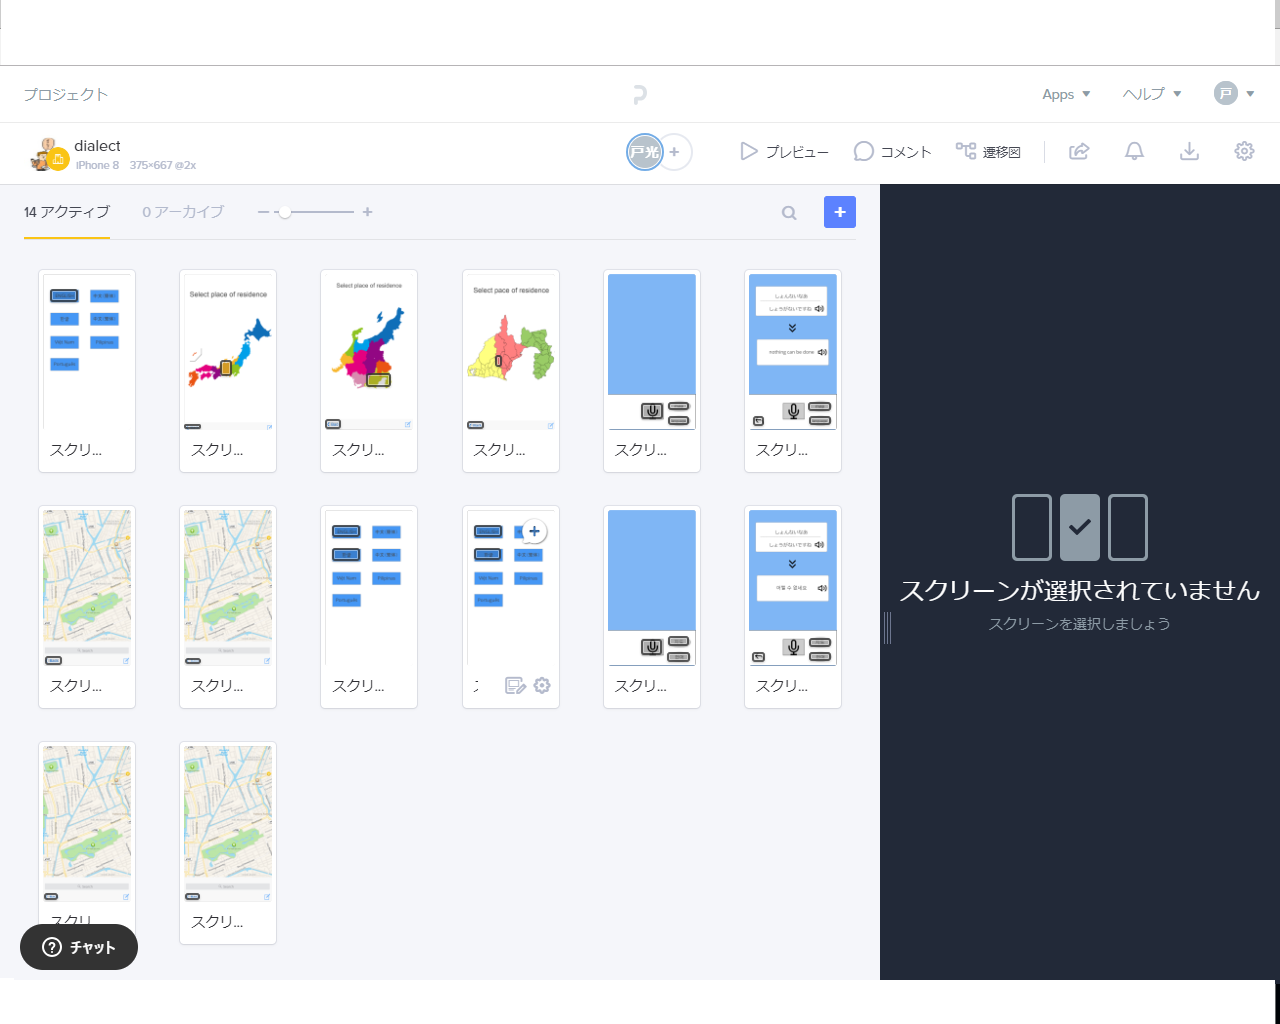Screen dimensions: 1280x1024
Task: Switch to the 14 アクティブ tab
Action: tap(67, 212)
